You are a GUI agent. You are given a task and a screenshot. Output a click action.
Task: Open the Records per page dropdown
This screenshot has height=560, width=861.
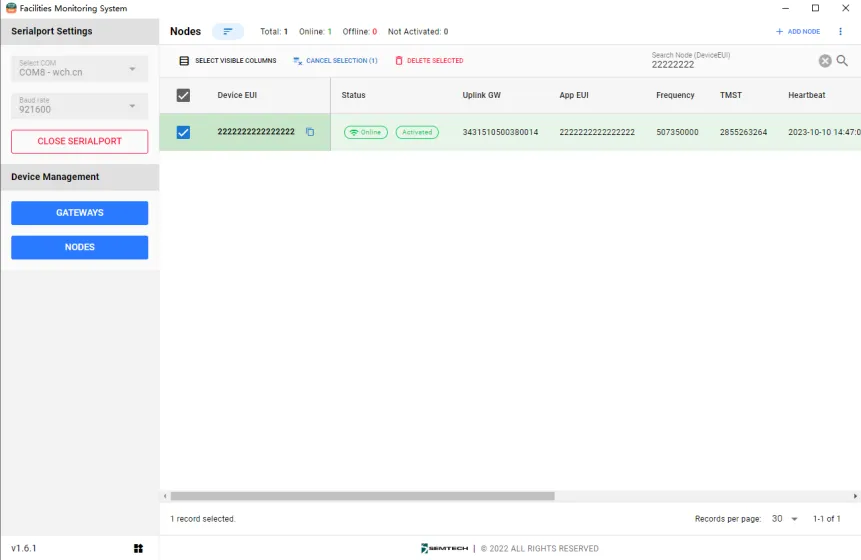point(784,519)
